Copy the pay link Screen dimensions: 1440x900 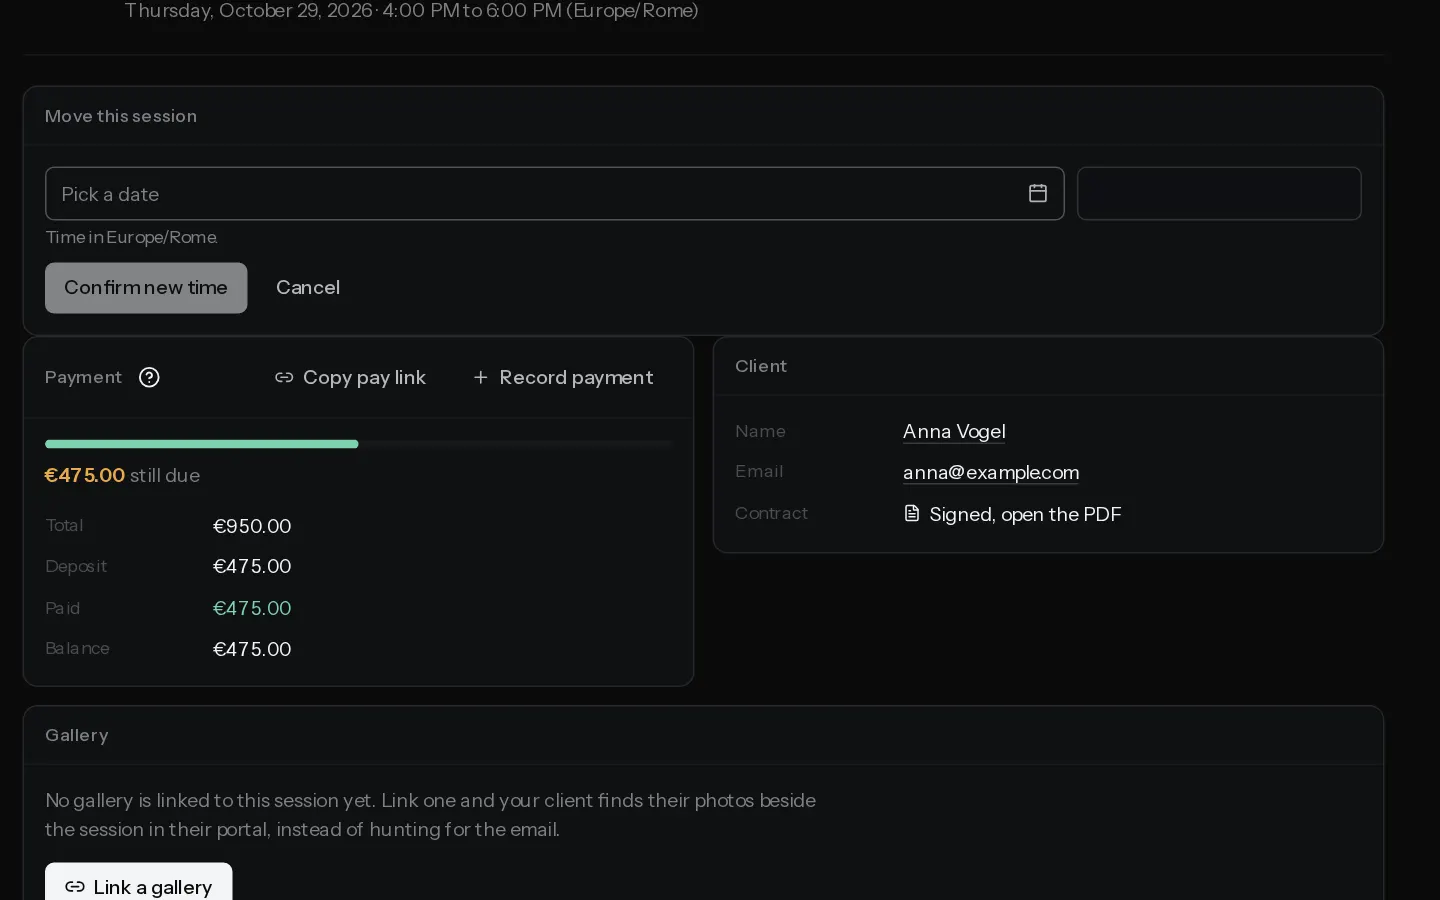(350, 377)
